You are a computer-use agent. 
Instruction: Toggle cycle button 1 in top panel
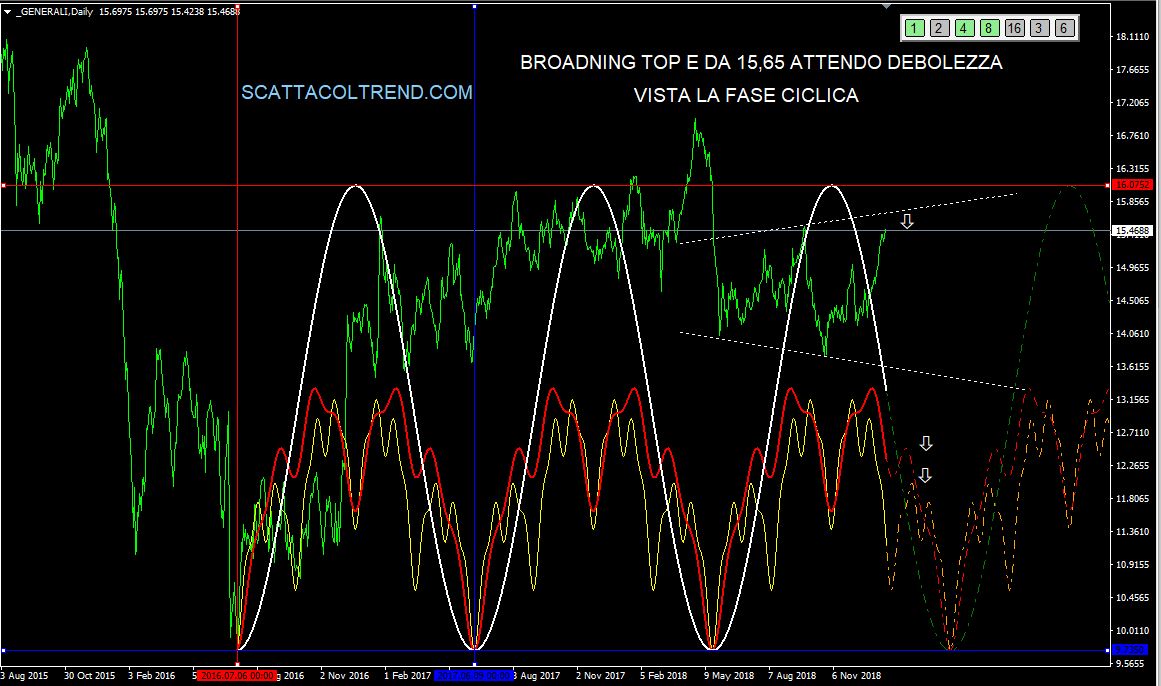pos(914,29)
